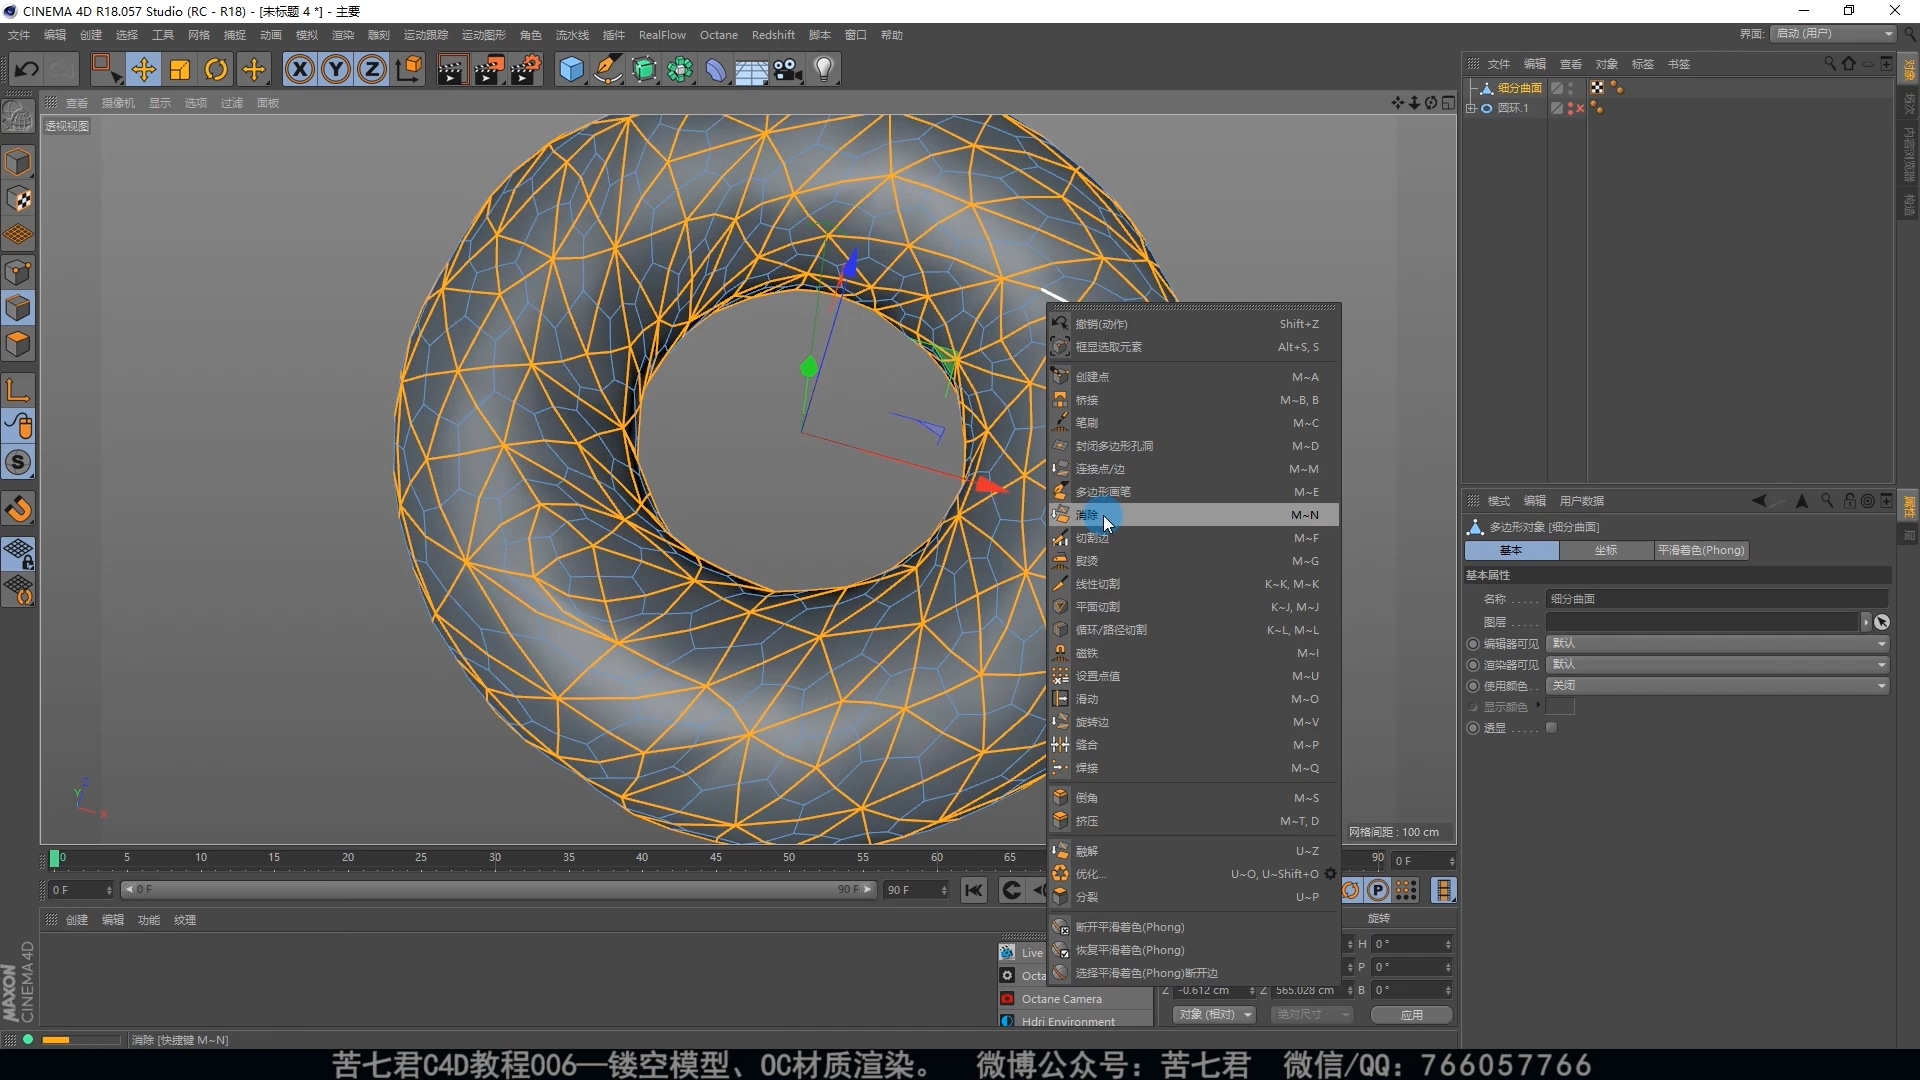Go to the start of the timeline
Viewport: 1920px width, 1080px height.
click(973, 890)
